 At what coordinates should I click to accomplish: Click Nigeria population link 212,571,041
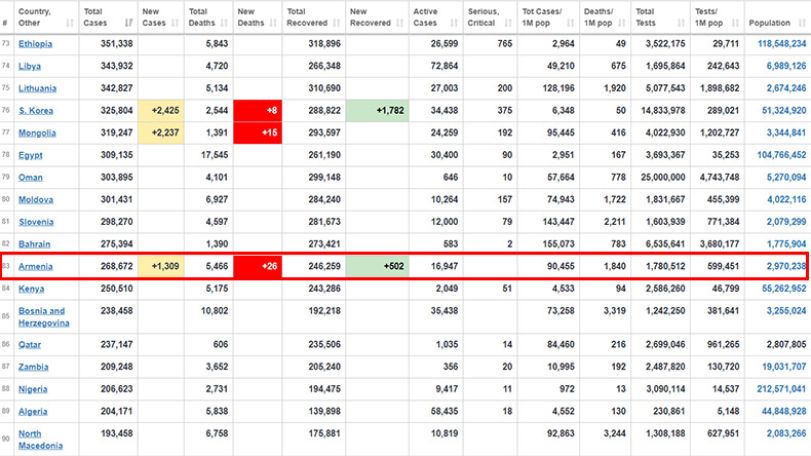tap(782, 389)
